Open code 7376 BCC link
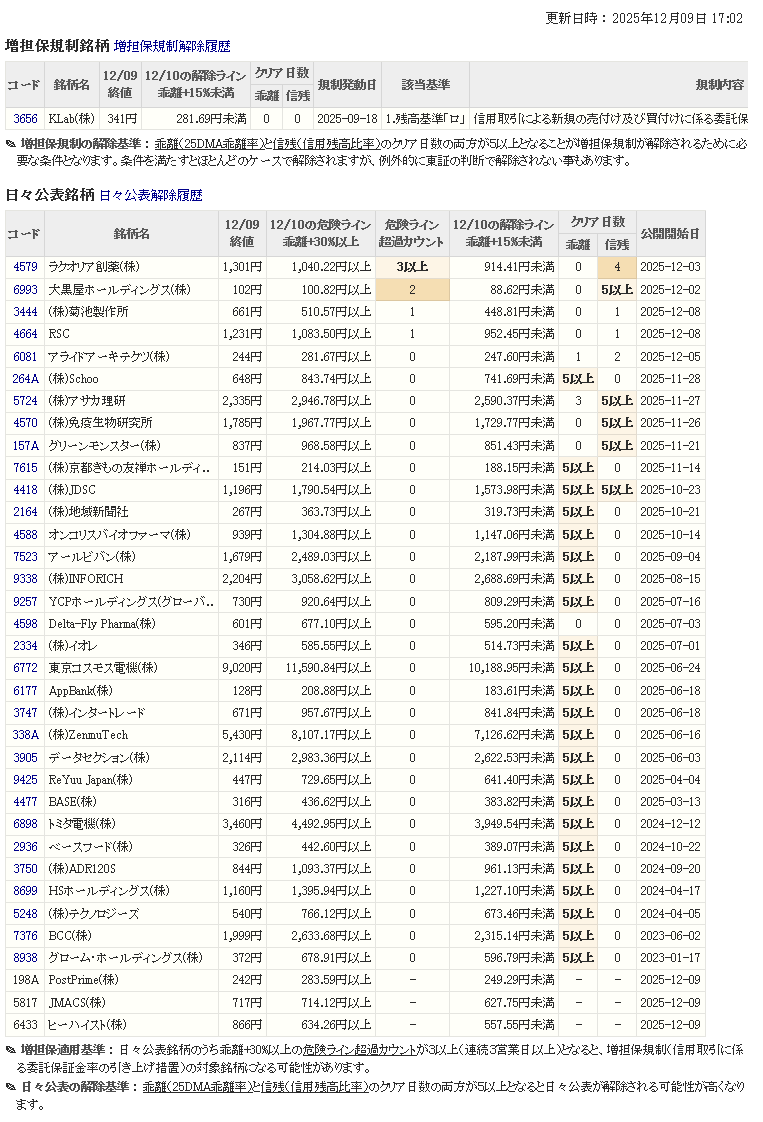This screenshot has width=763, height=1122. [25, 935]
